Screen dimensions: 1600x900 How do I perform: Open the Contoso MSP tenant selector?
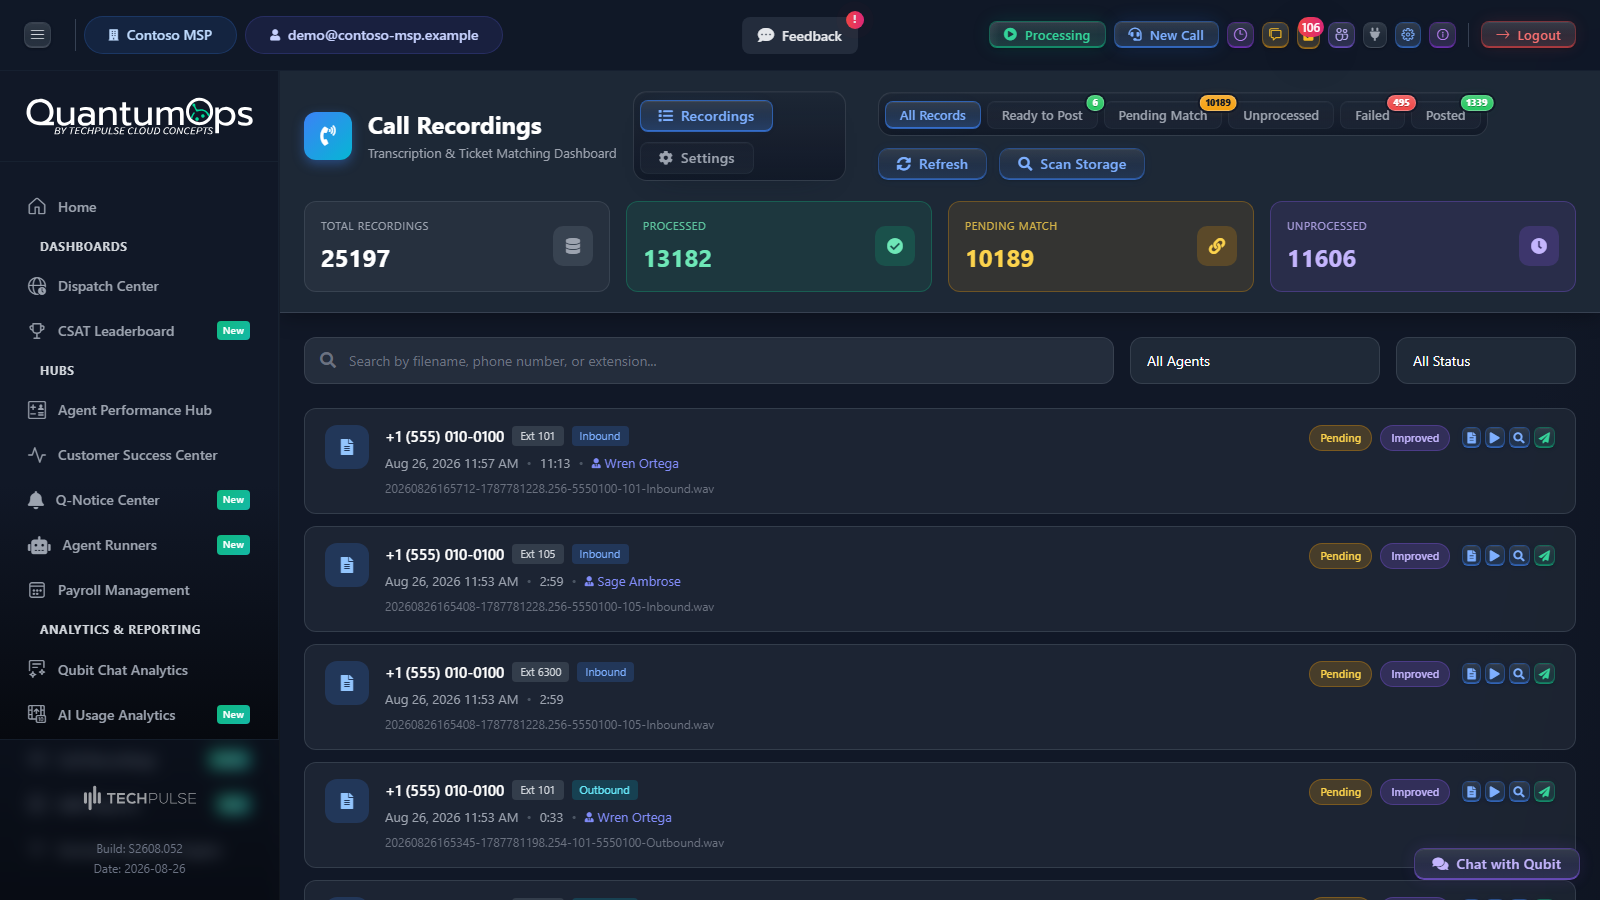click(x=160, y=35)
